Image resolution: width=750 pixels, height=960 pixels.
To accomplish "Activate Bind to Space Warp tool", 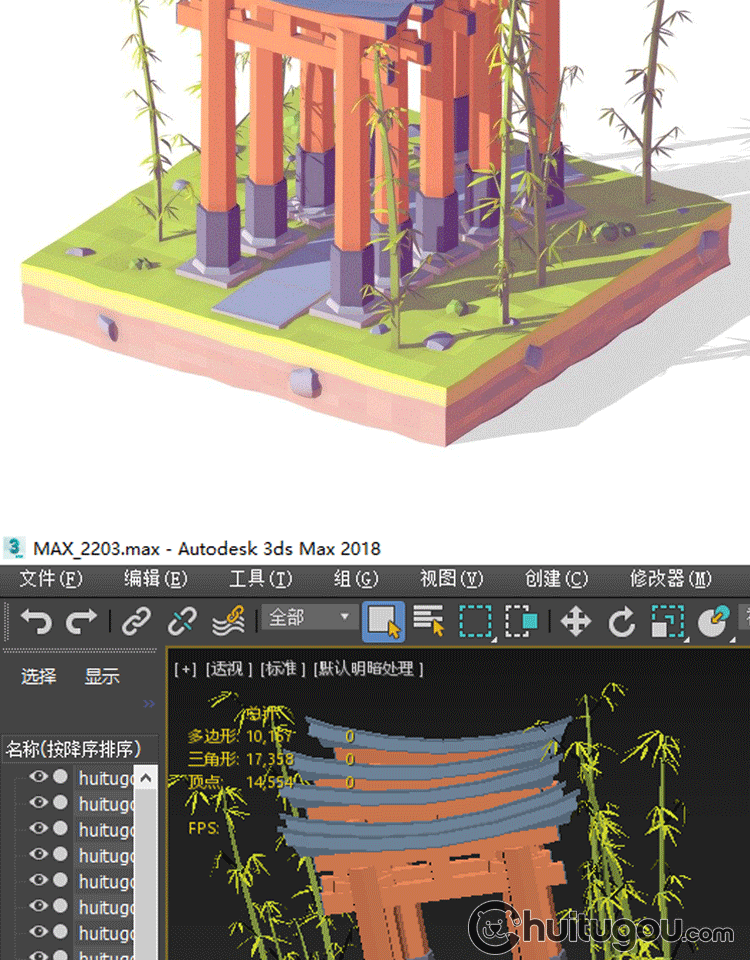I will [229, 622].
